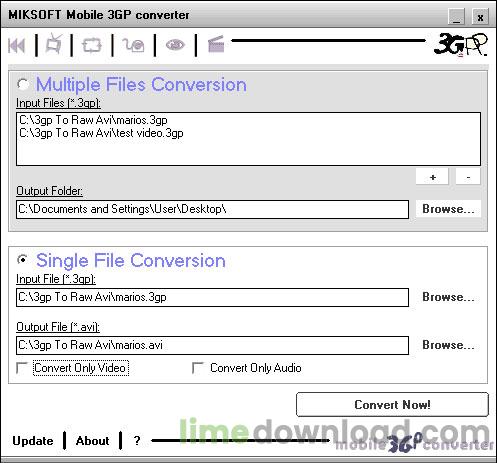Screen dimensions: 497x463
Task: Click the webcam toolbar icon
Action: 133,45
